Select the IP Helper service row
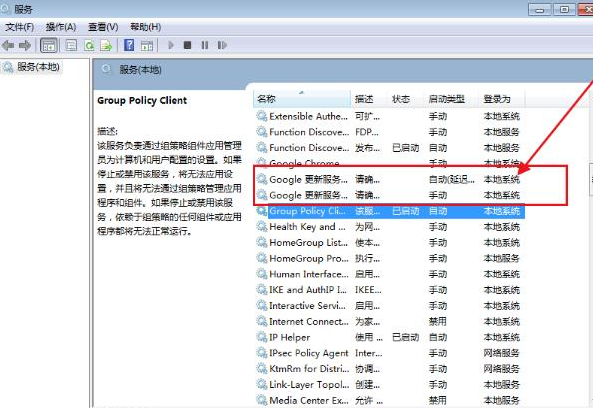The image size is (593, 408). pyautogui.click(x=389, y=337)
